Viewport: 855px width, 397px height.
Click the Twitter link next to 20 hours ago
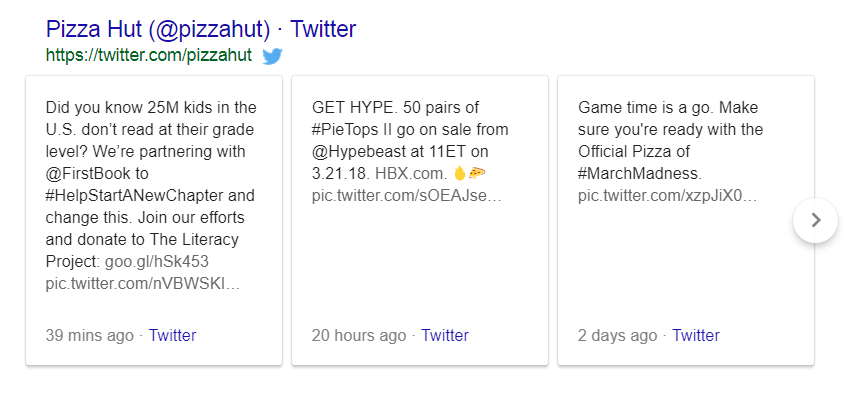pyautogui.click(x=445, y=335)
